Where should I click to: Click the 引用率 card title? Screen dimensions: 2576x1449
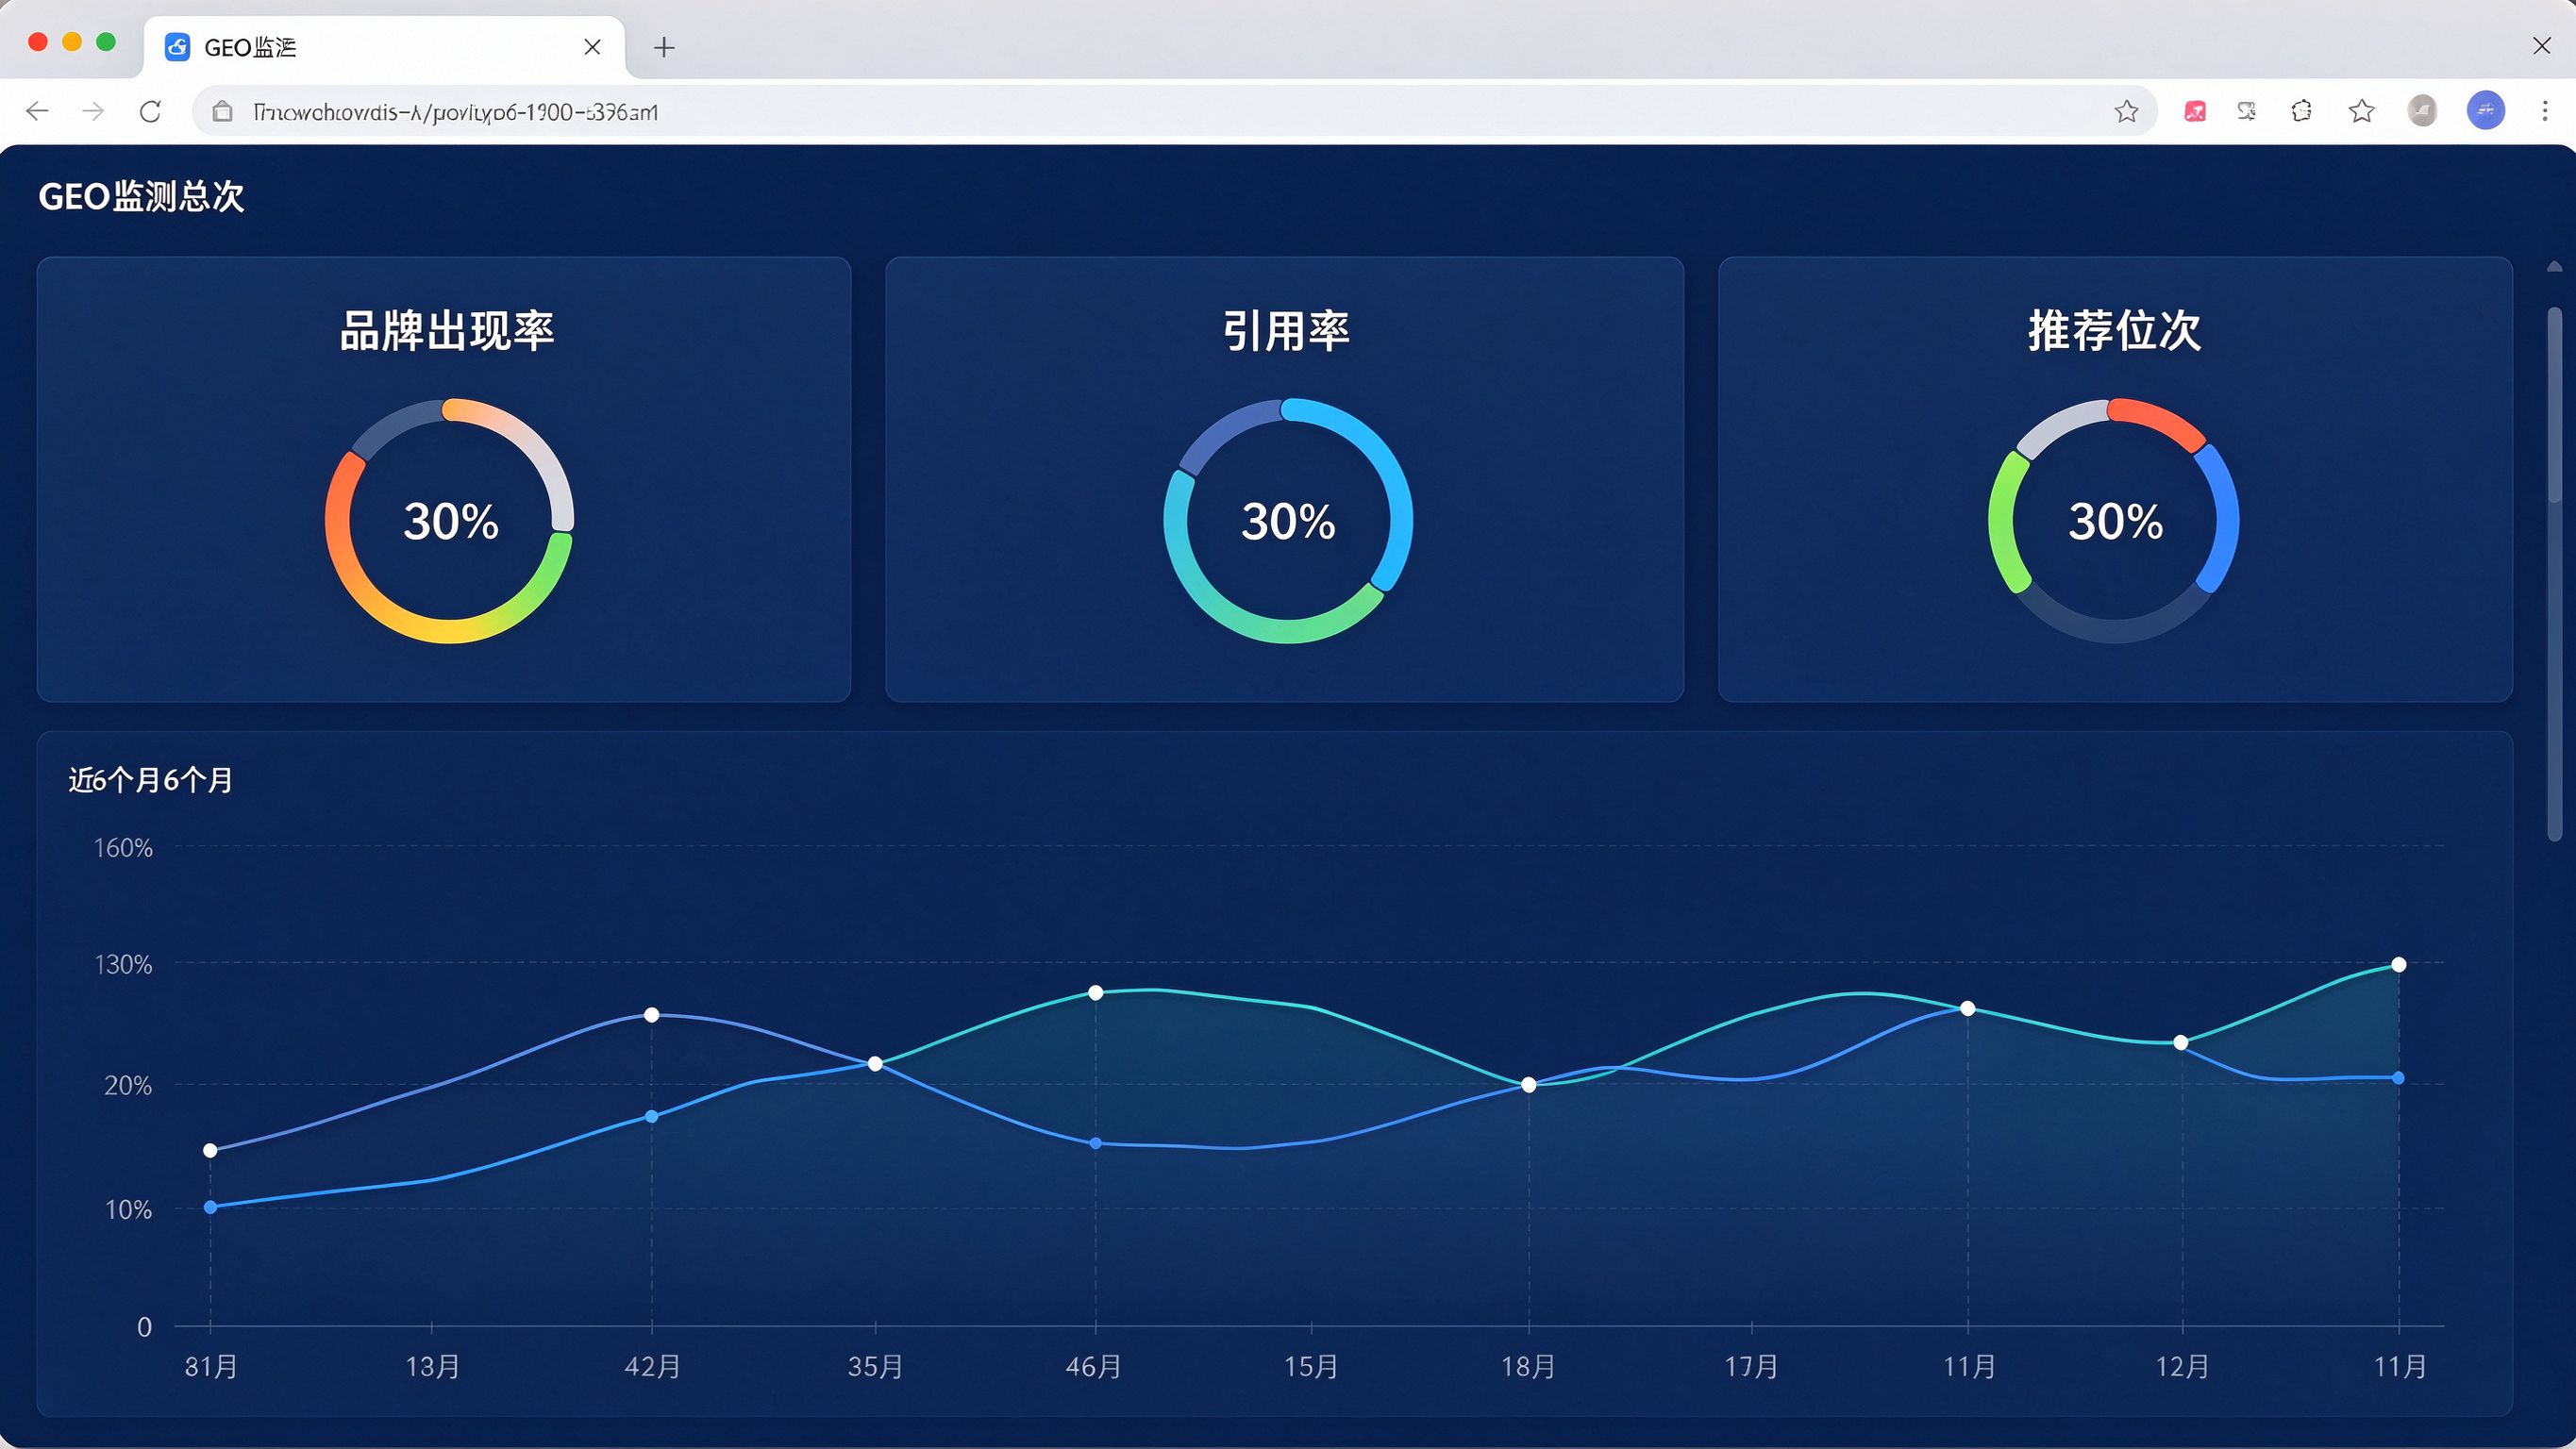(x=1287, y=331)
